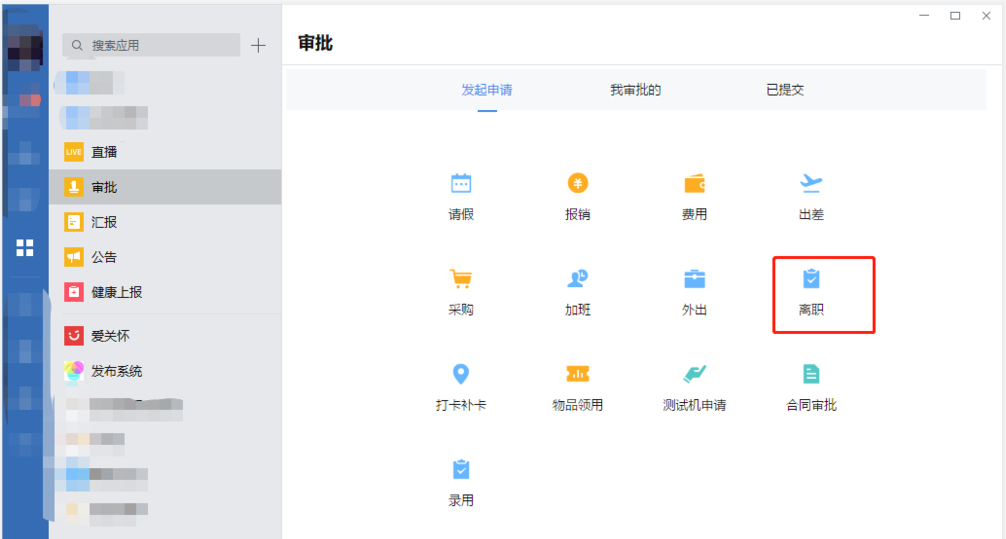The width and height of the screenshot is (1006, 539).
Task: Click the 爱关怀 red smile icon
Action: coord(74,336)
